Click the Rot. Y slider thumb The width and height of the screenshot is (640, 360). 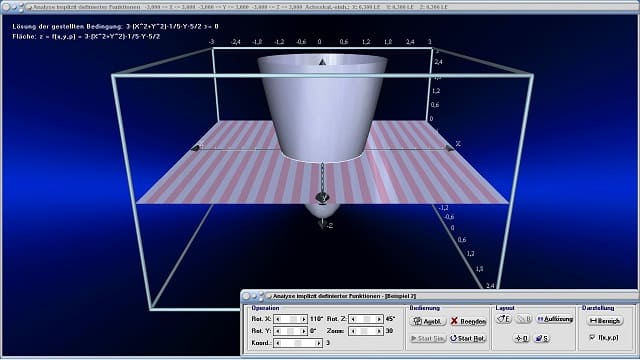[x=290, y=331]
